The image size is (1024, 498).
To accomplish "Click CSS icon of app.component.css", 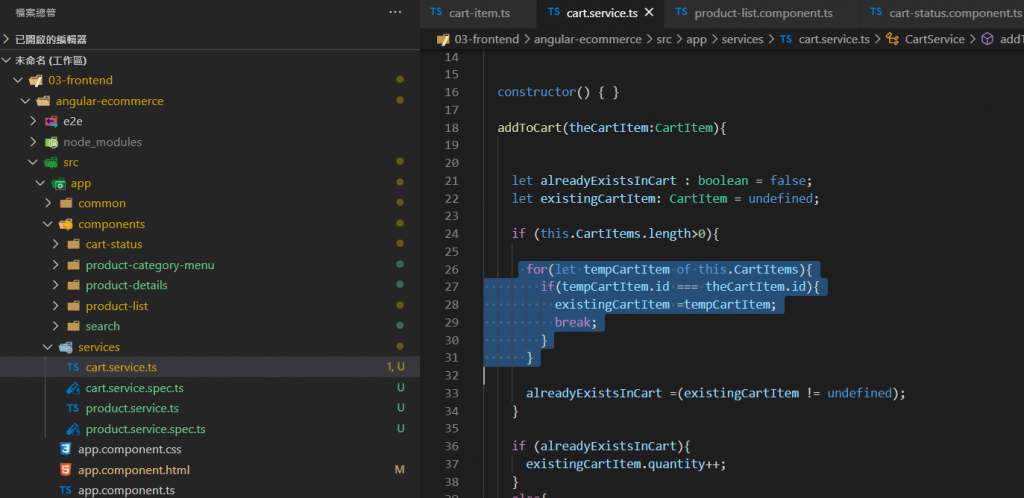I will pyautogui.click(x=65, y=449).
